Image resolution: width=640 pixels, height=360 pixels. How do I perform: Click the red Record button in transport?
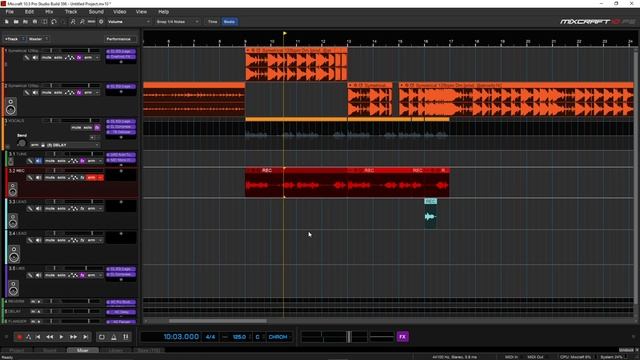click(x=19, y=337)
